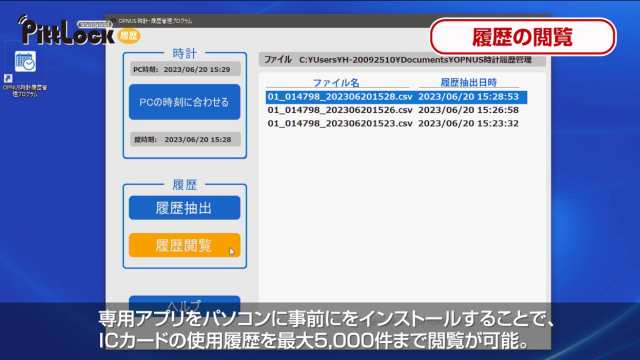Image resolution: width=640 pixels, height=360 pixels.
Task: Click the 履歴抽出日時 column header
Action: click(x=469, y=82)
